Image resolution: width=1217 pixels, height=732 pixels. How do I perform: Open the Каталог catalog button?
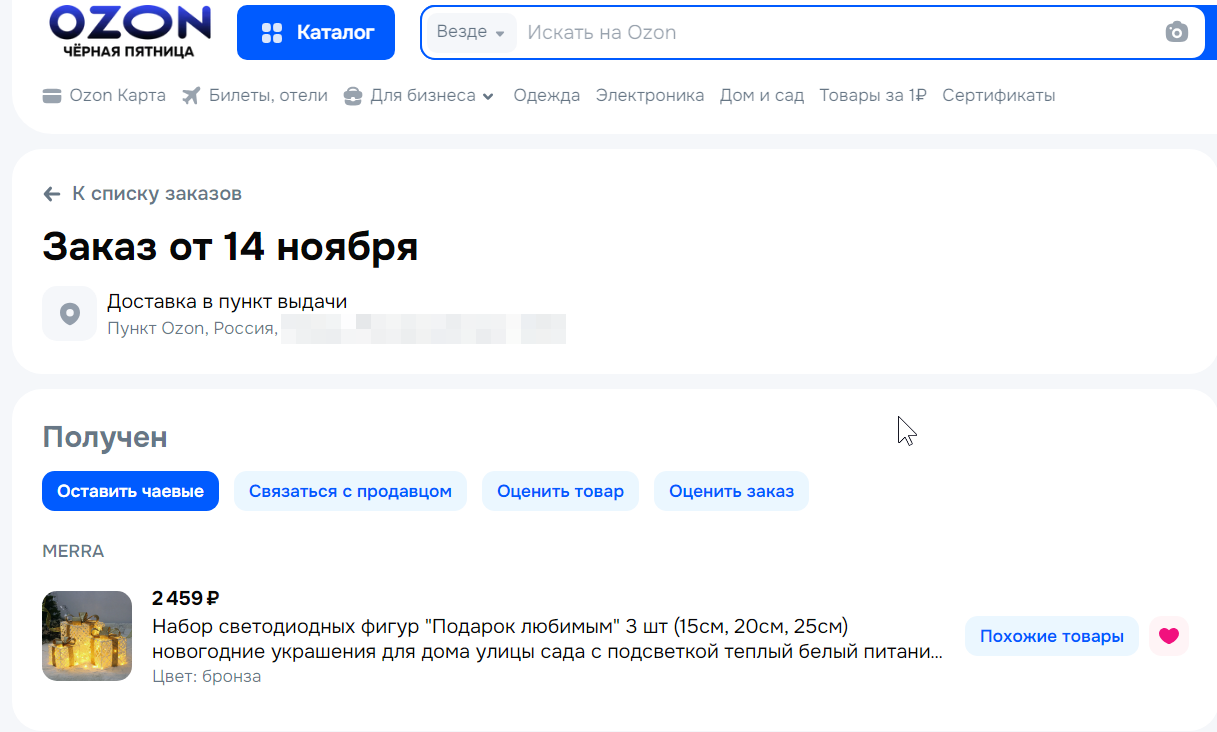tap(316, 33)
